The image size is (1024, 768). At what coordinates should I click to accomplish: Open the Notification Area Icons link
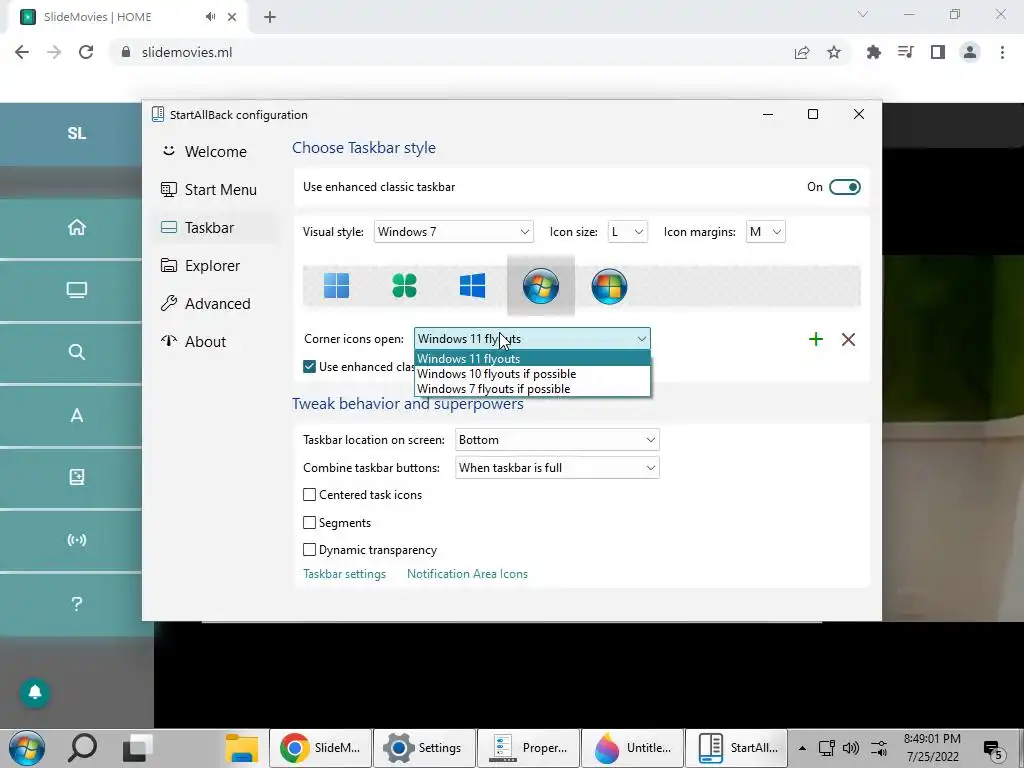(x=467, y=573)
